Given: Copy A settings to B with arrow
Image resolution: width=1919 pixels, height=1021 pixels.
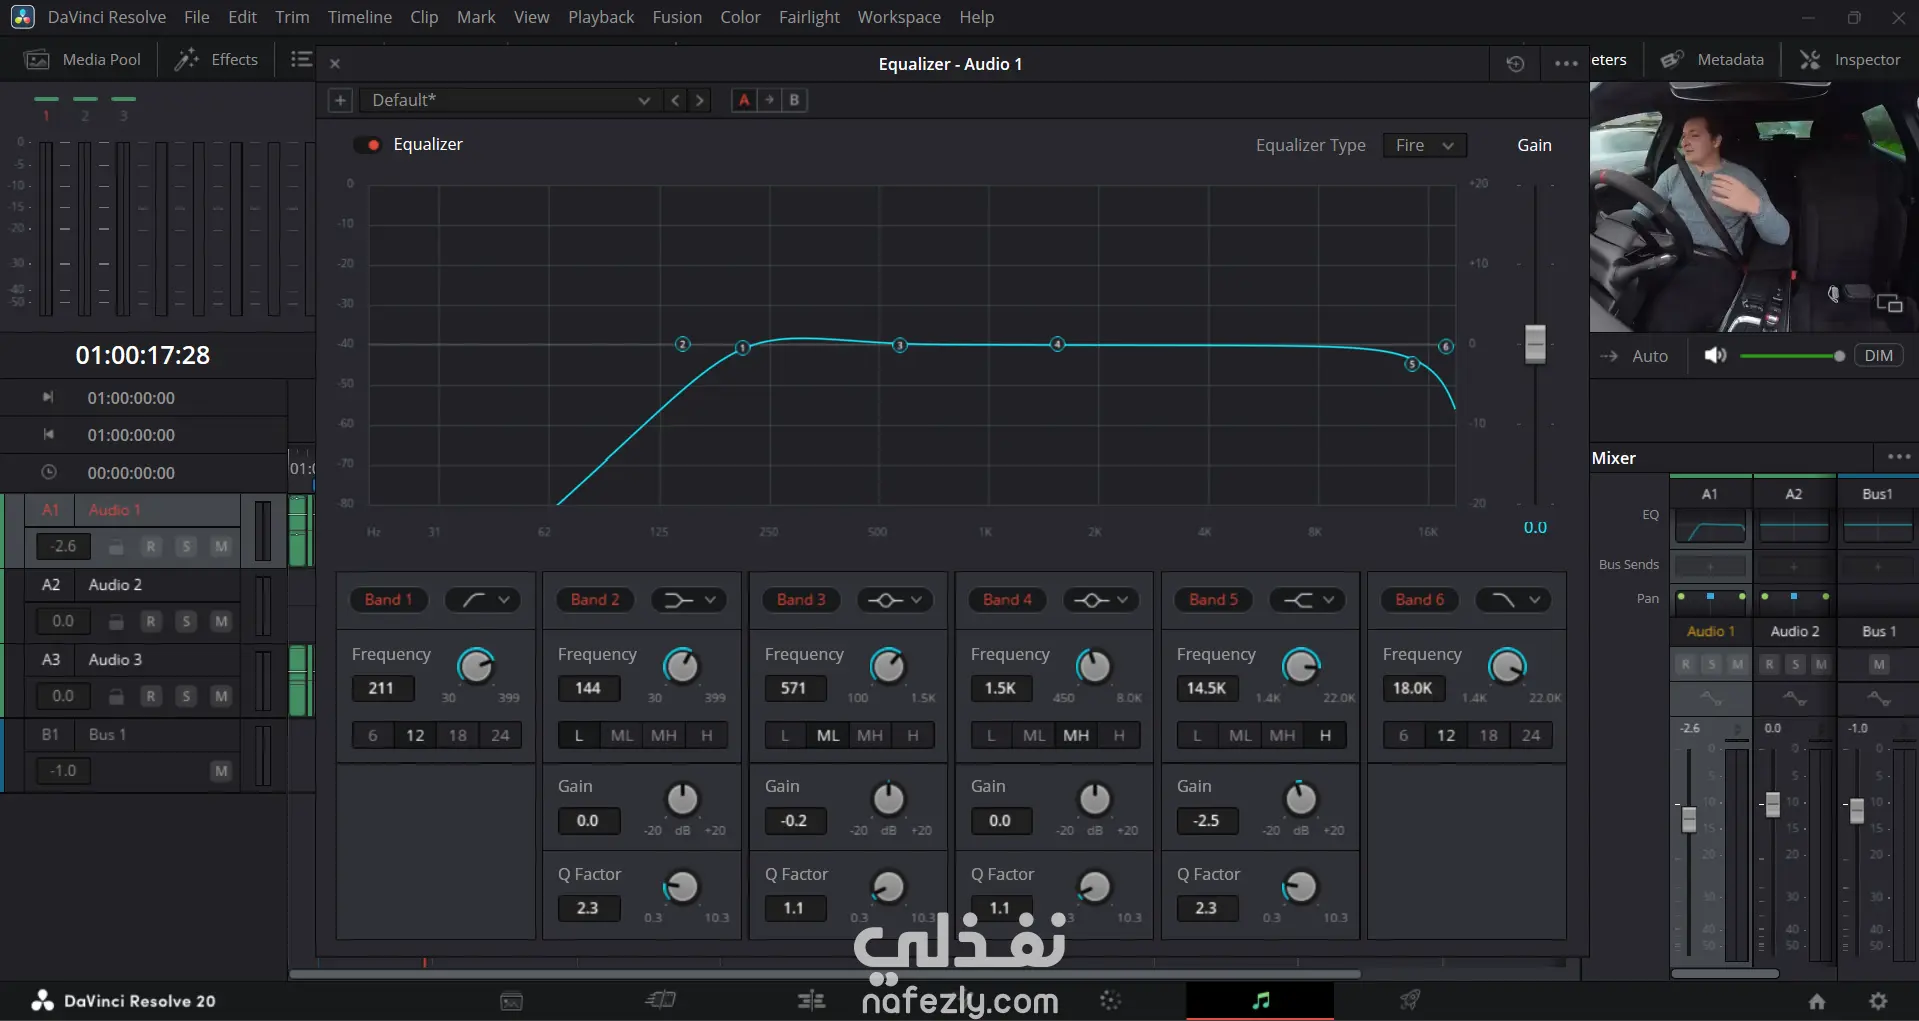Looking at the screenshot, I should pyautogui.click(x=769, y=100).
